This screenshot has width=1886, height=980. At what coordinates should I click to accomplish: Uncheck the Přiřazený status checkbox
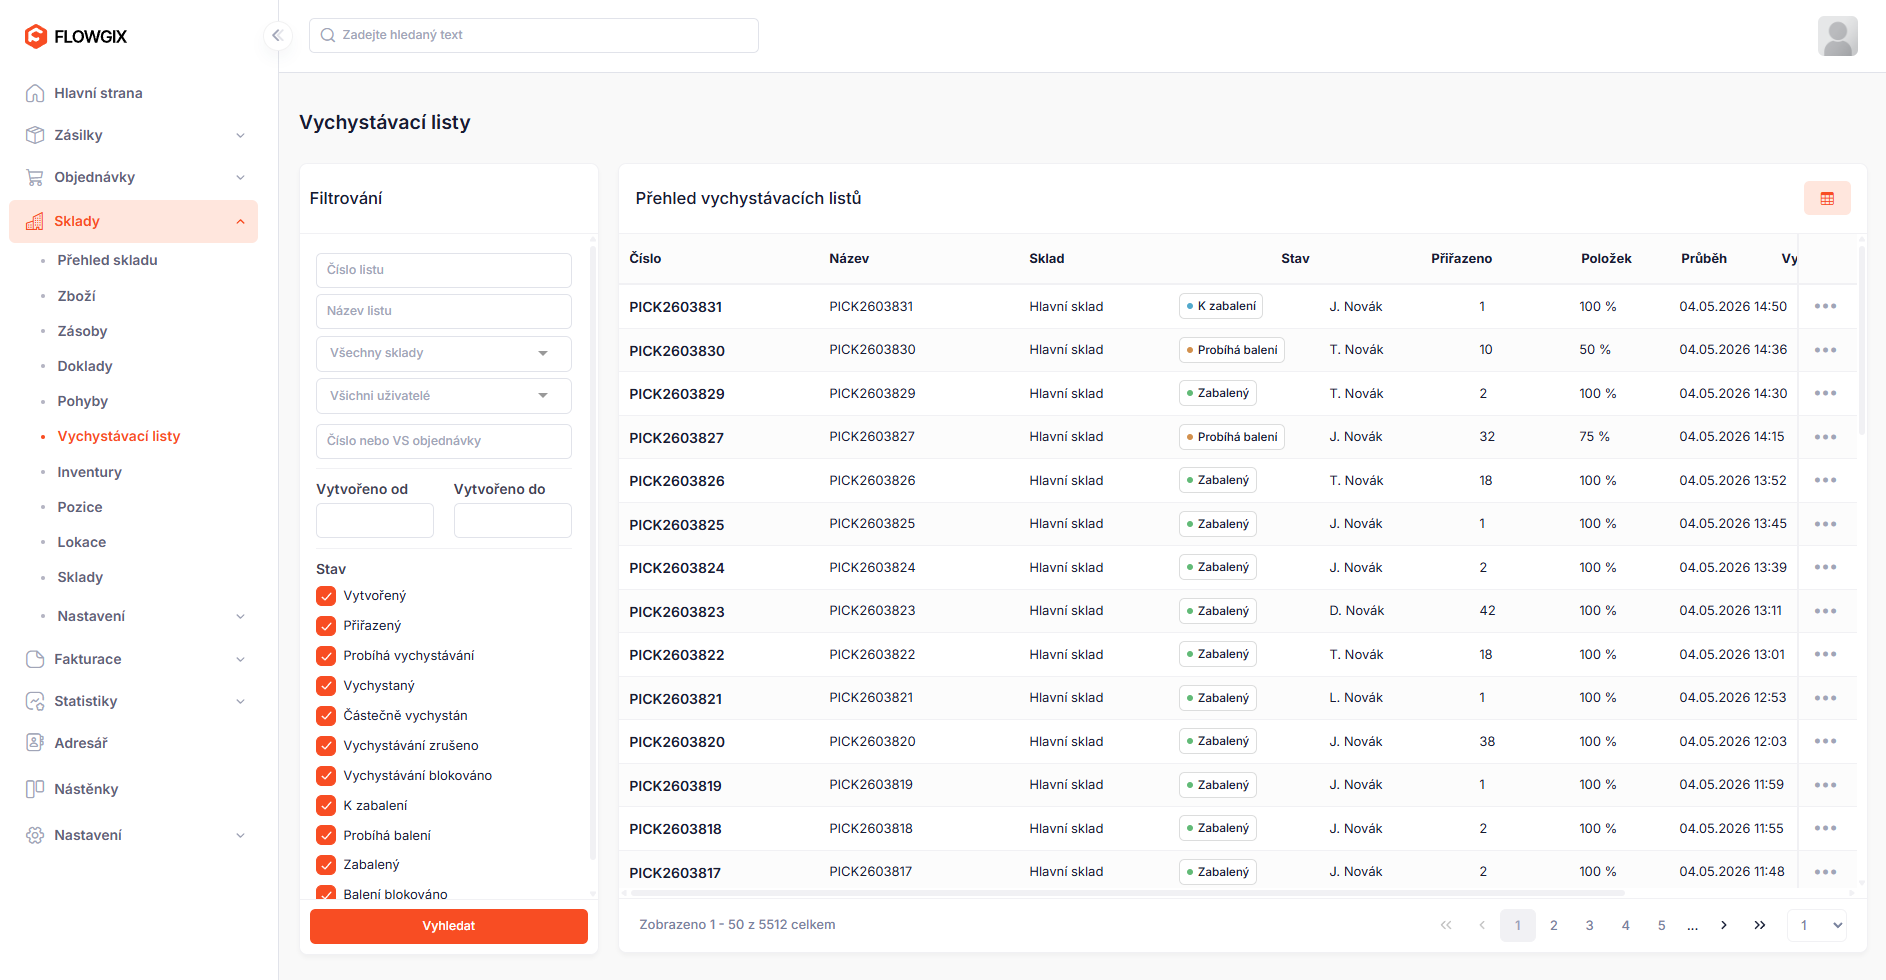(x=326, y=626)
